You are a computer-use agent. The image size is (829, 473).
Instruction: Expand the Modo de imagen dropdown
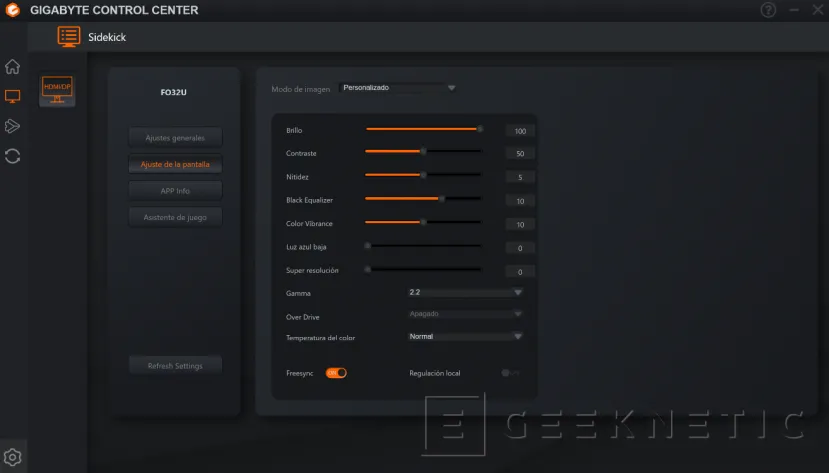(x=398, y=88)
